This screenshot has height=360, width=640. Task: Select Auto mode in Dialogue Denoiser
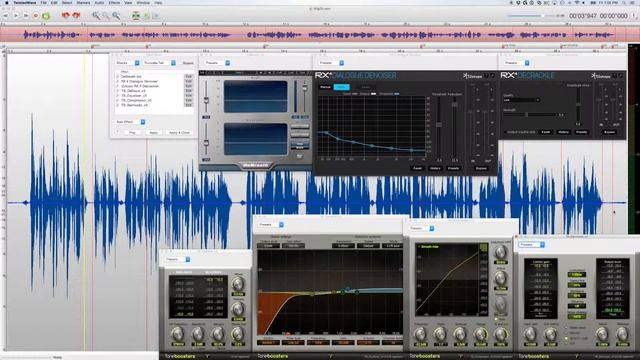pos(341,87)
